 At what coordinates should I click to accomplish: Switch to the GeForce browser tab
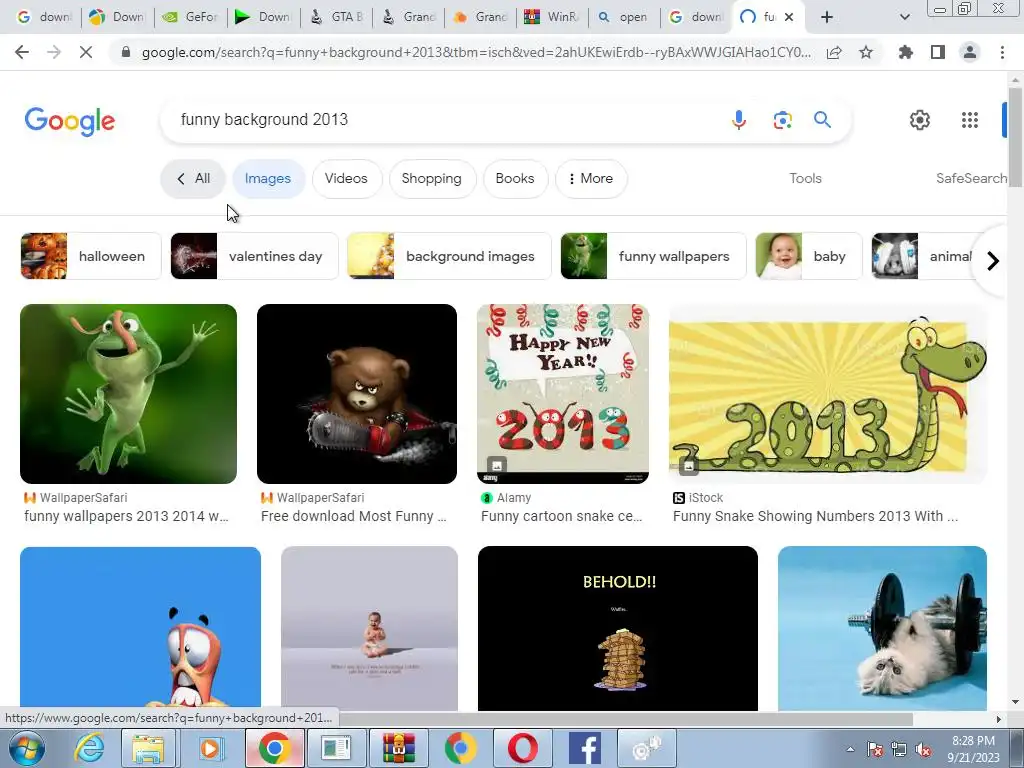[x=191, y=17]
